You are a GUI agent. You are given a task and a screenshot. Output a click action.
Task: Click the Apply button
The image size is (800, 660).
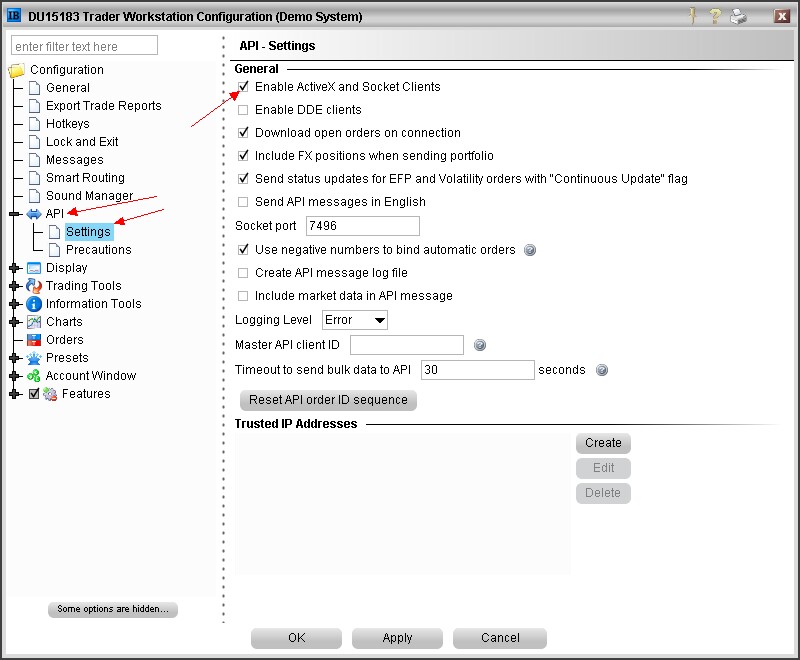coord(397,638)
